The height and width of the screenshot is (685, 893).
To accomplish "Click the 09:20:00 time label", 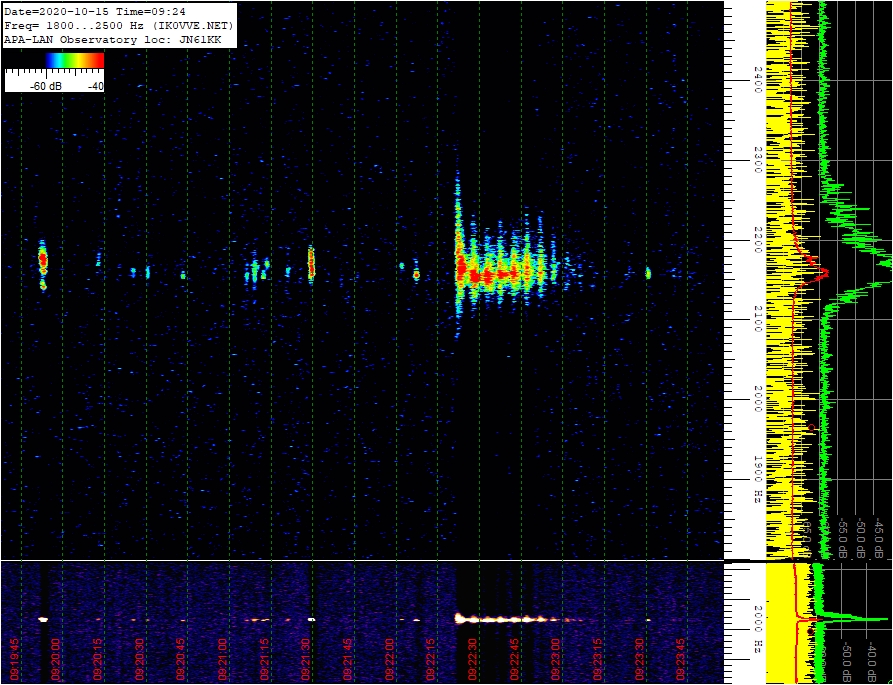I will (56, 658).
